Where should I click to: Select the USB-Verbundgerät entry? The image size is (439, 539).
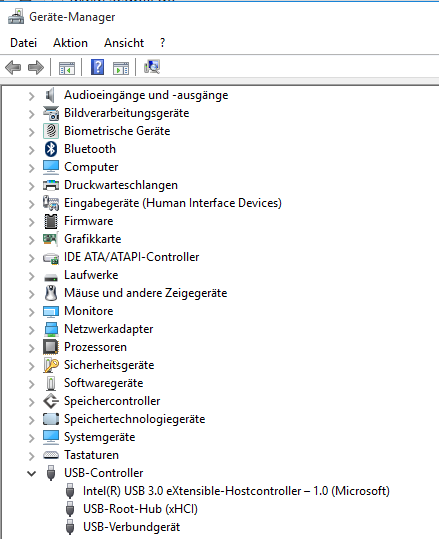[131, 527]
